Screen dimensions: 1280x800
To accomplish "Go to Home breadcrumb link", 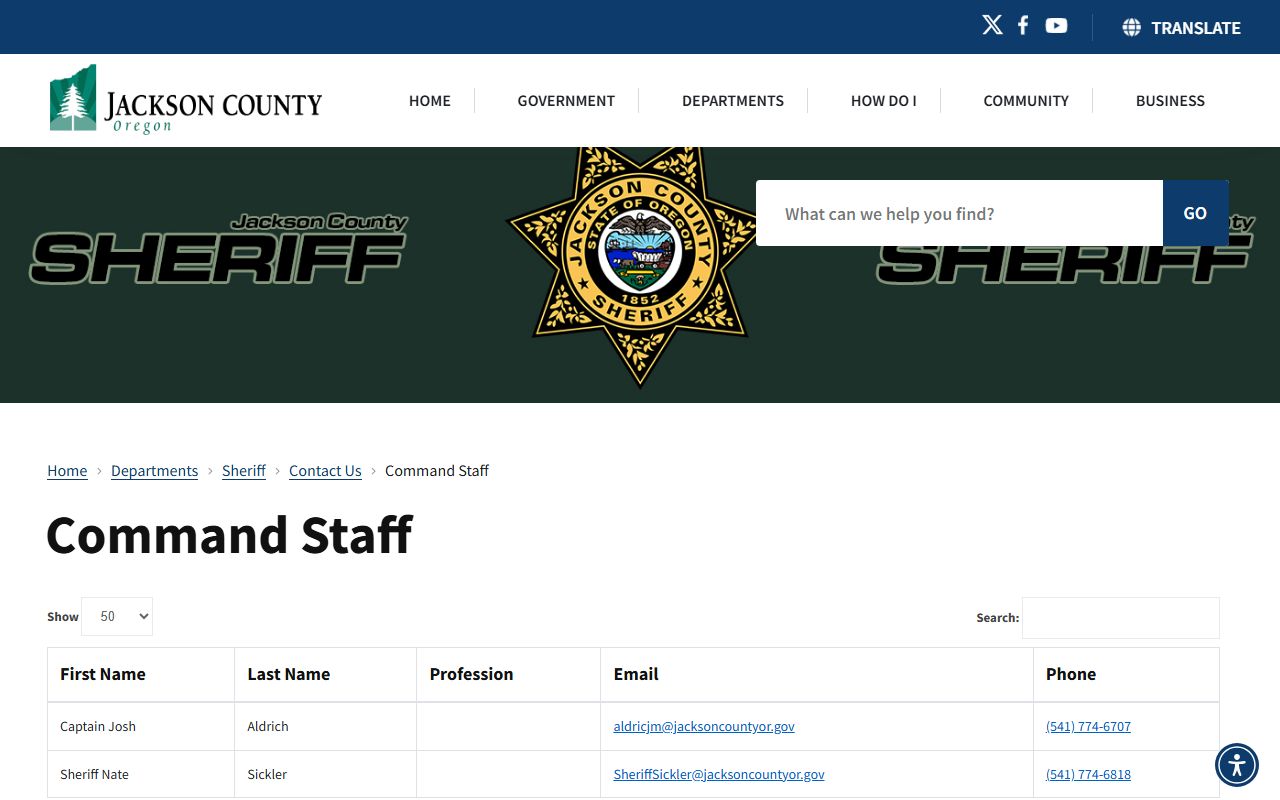I will pos(67,471).
